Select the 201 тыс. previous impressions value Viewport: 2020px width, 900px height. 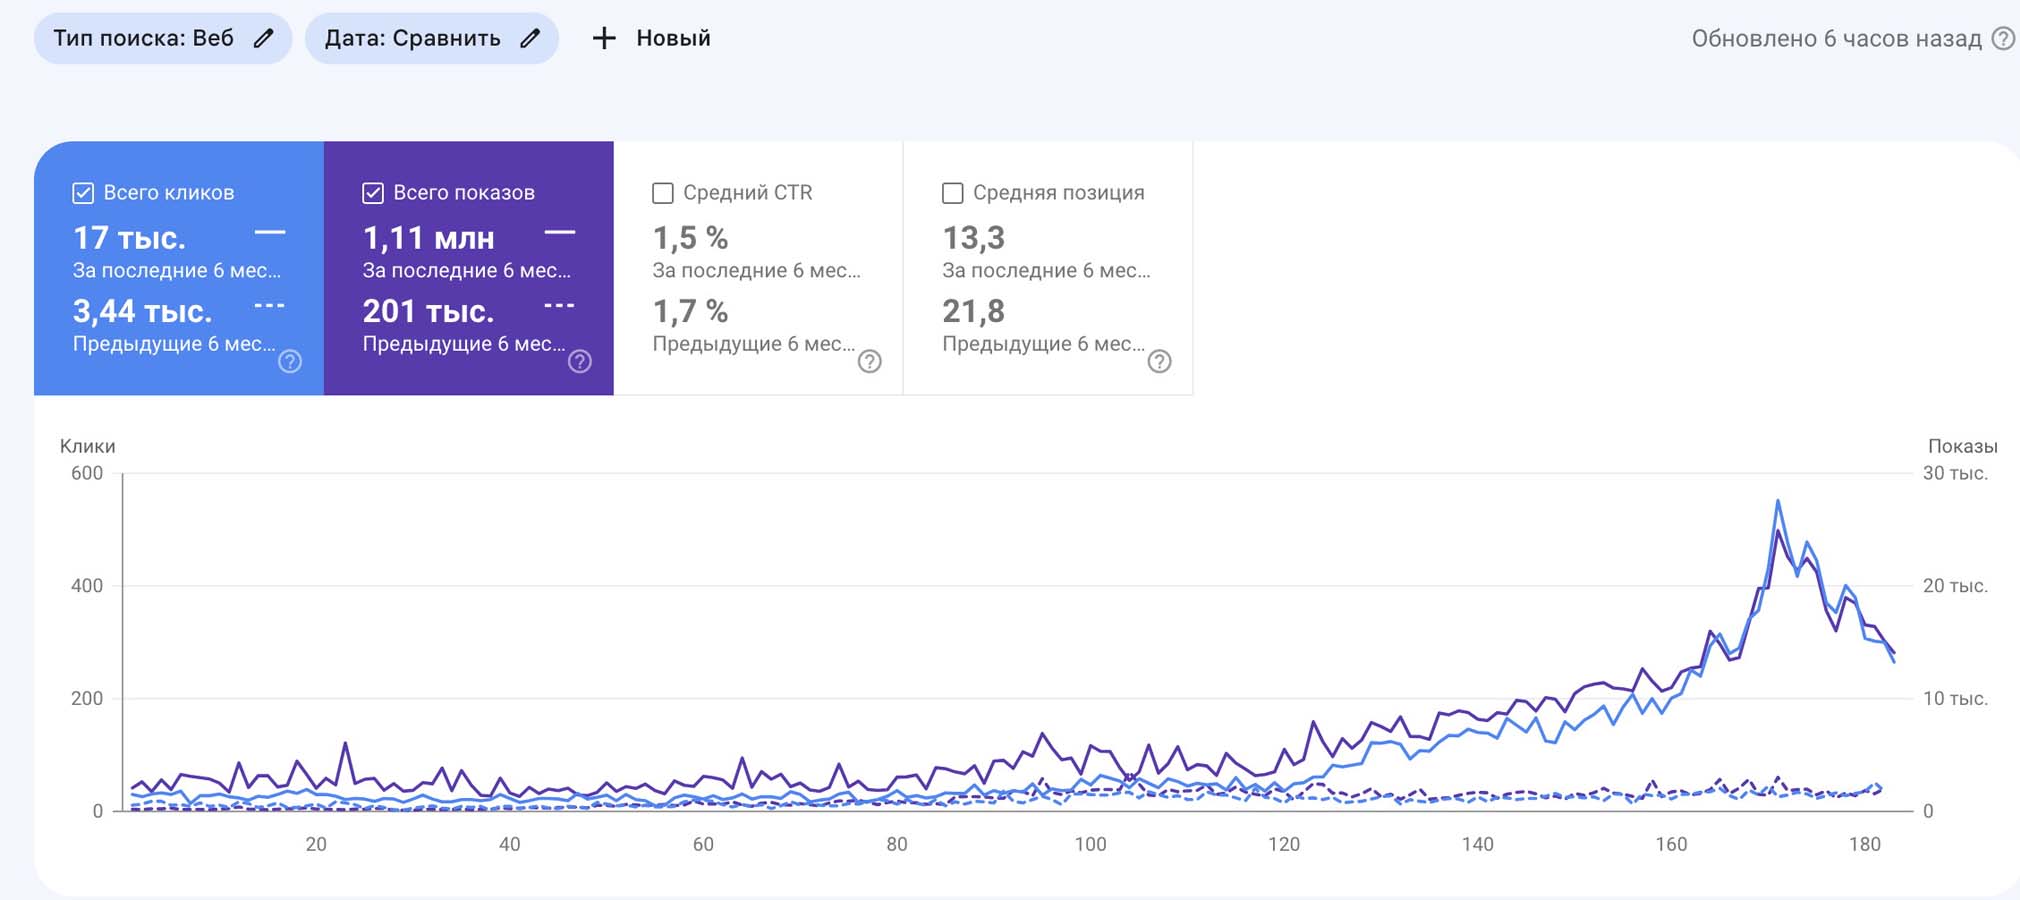coord(428,311)
